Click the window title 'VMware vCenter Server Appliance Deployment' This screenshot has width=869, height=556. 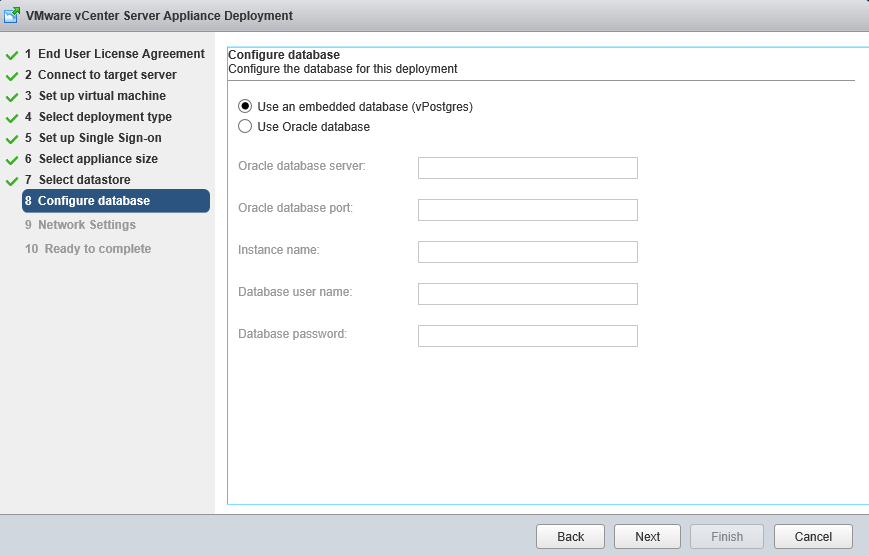point(159,16)
